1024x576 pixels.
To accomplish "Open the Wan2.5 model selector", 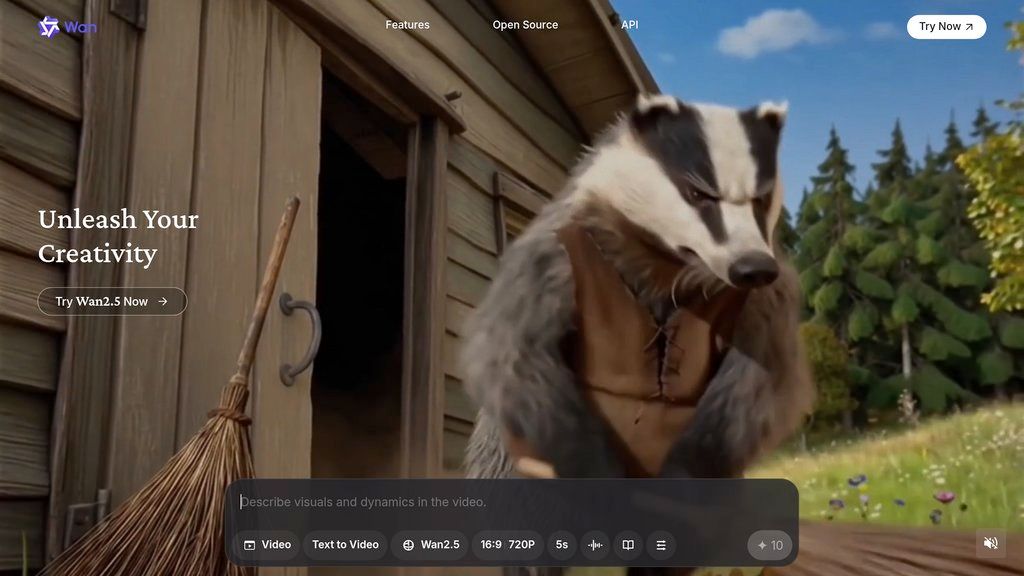I will [x=430, y=545].
